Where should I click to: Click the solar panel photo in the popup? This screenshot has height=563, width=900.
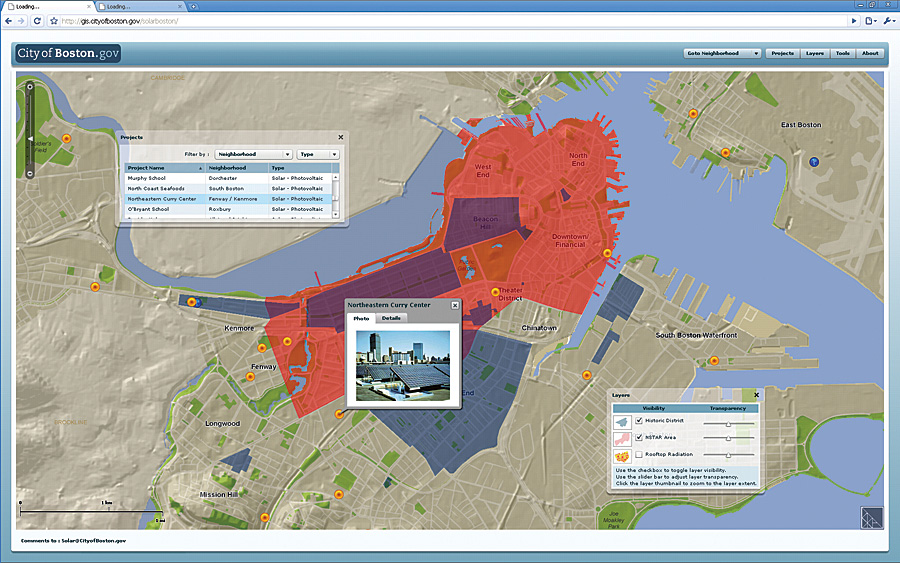403,366
